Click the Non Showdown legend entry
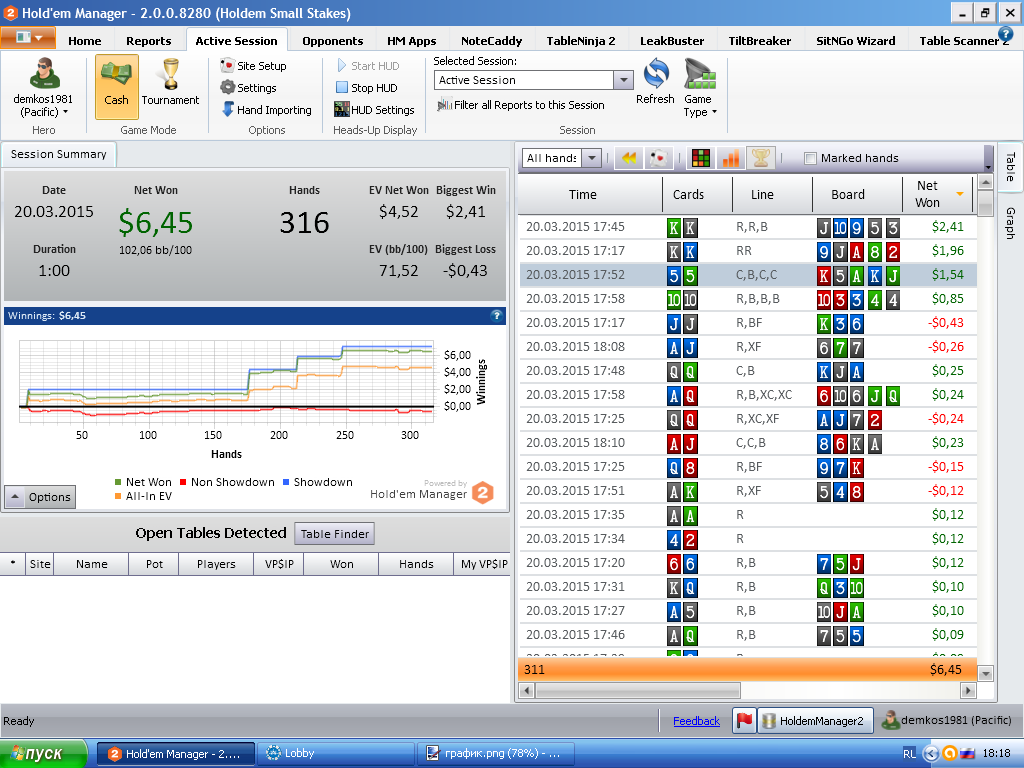Screen dimensions: 1024x768 pos(227,482)
